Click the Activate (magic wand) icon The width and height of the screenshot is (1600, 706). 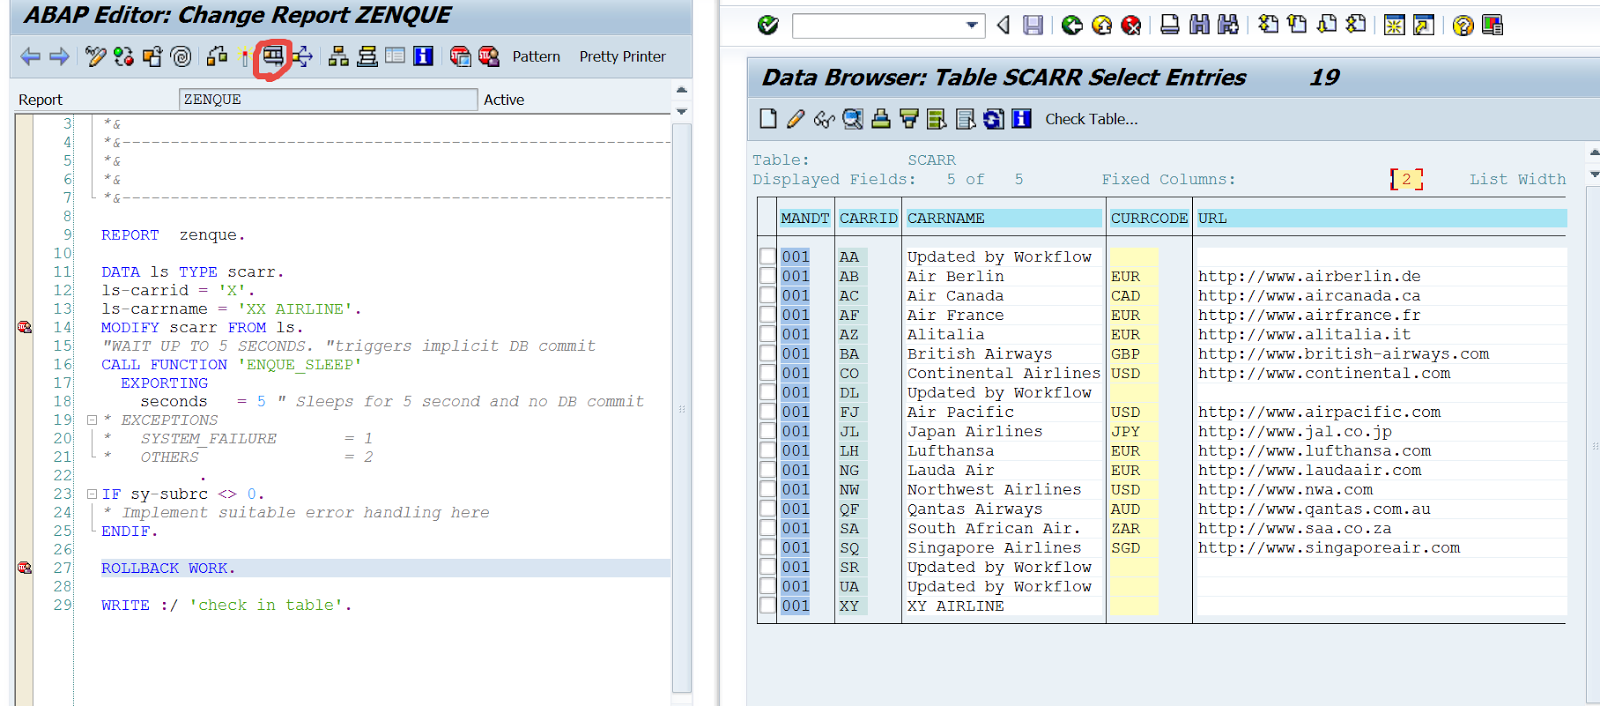pos(244,57)
